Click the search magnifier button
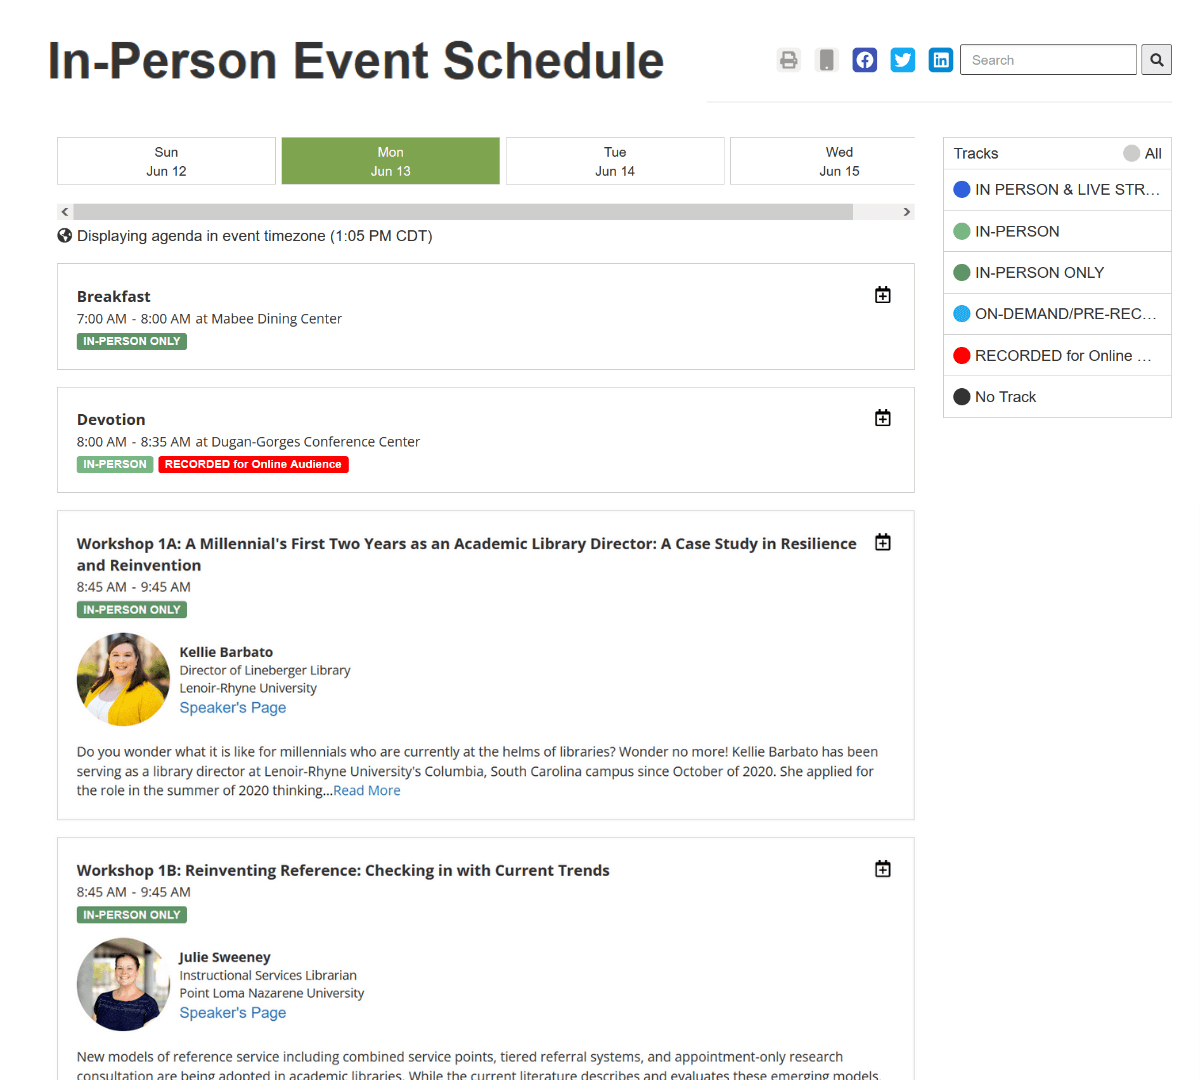This screenshot has width=1200, height=1080. pyautogui.click(x=1156, y=60)
